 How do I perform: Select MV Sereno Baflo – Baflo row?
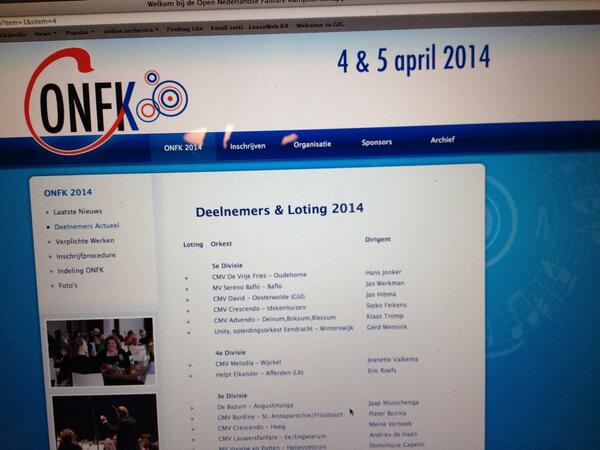tap(247, 287)
